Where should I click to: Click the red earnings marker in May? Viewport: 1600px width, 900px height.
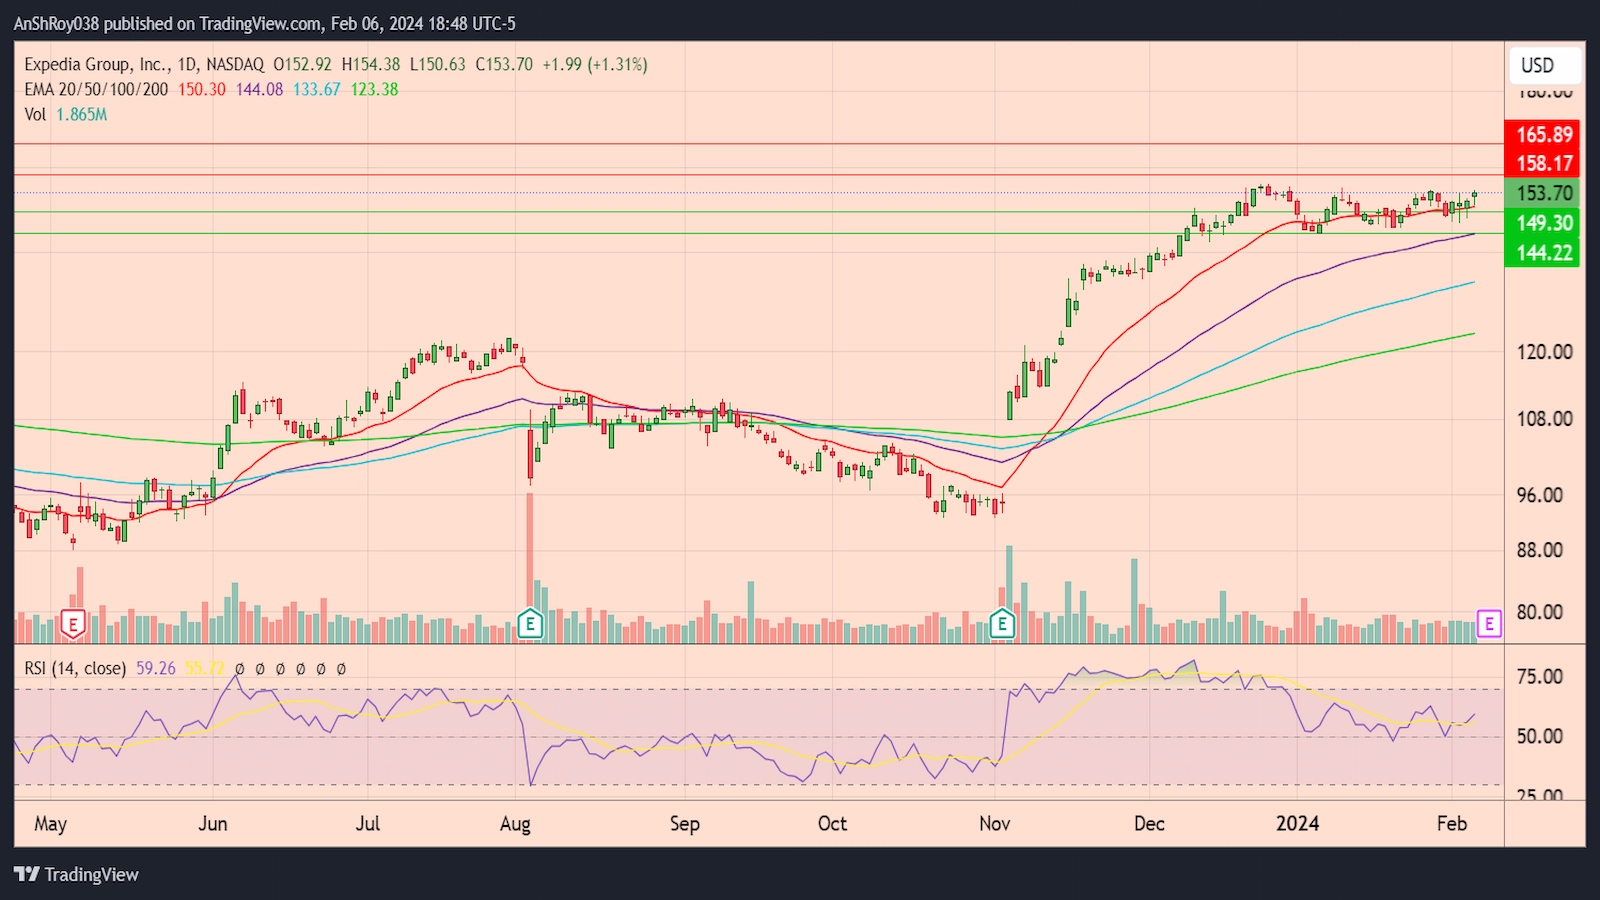point(72,625)
